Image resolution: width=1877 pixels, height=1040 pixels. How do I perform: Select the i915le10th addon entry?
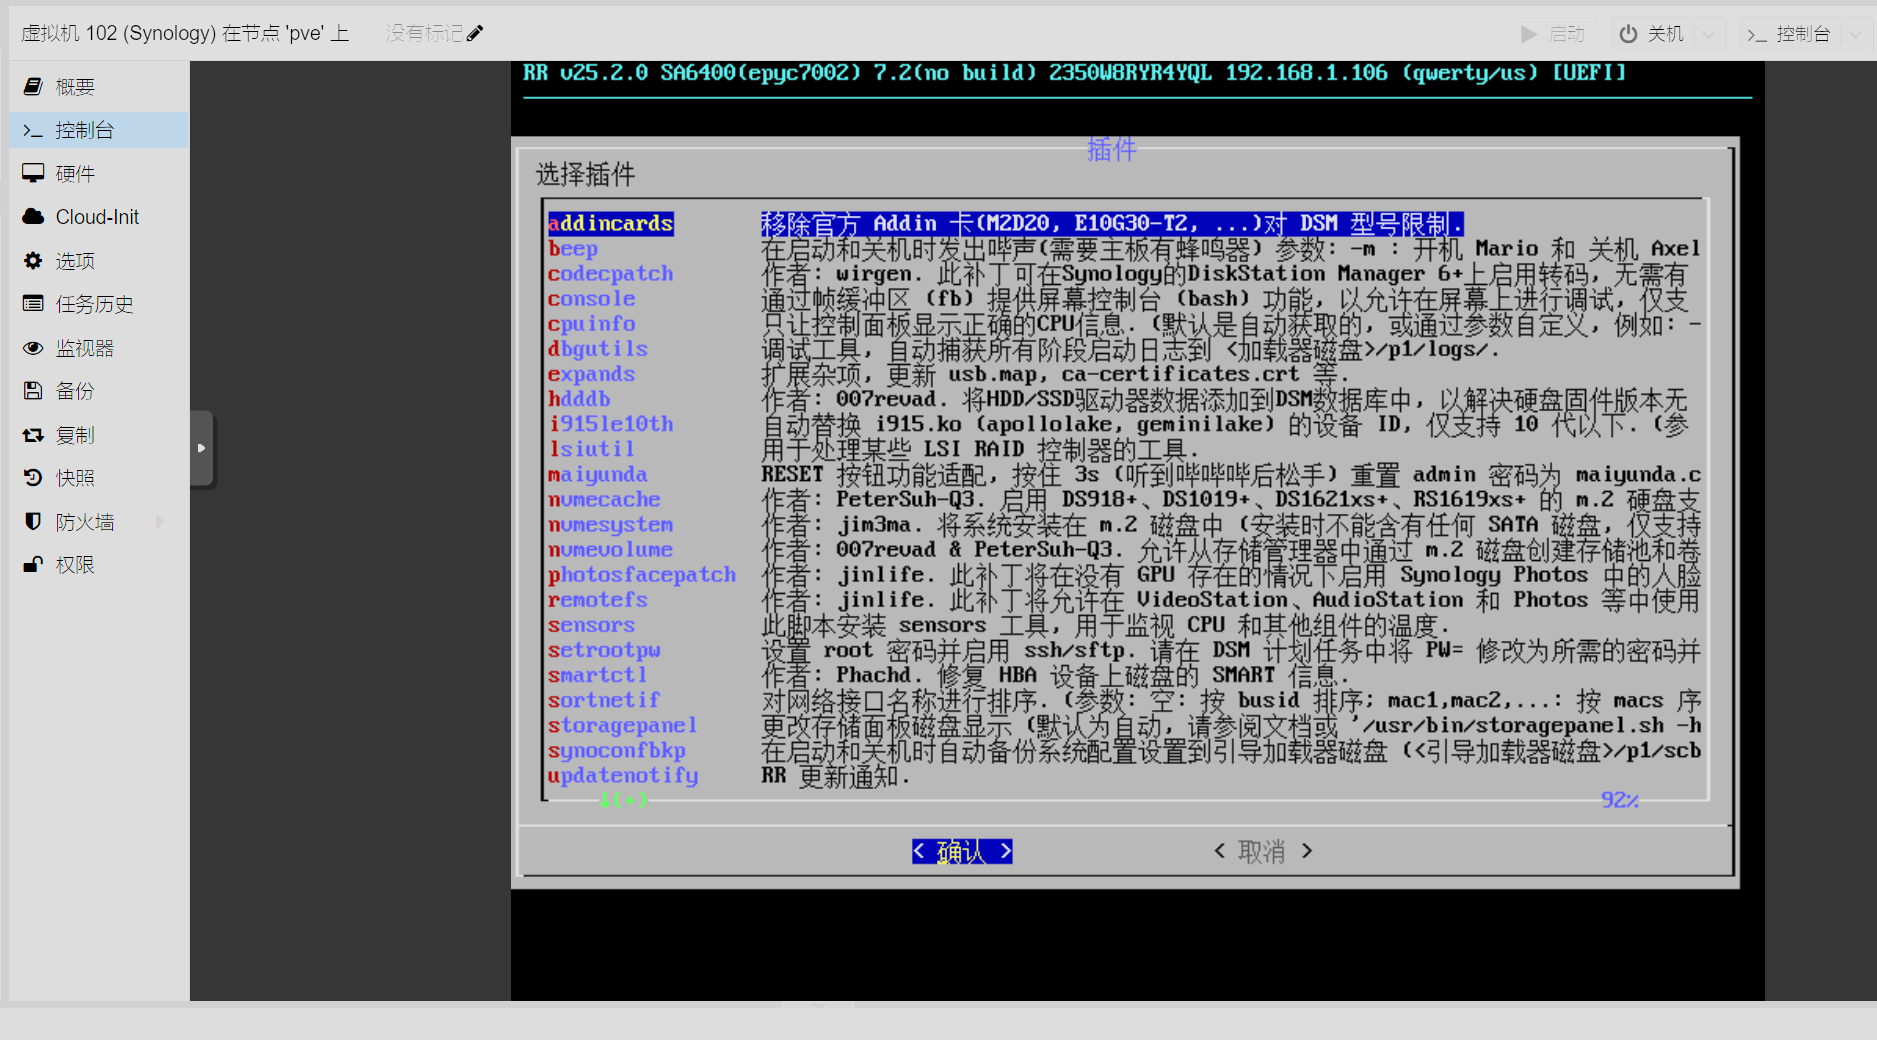pos(611,424)
